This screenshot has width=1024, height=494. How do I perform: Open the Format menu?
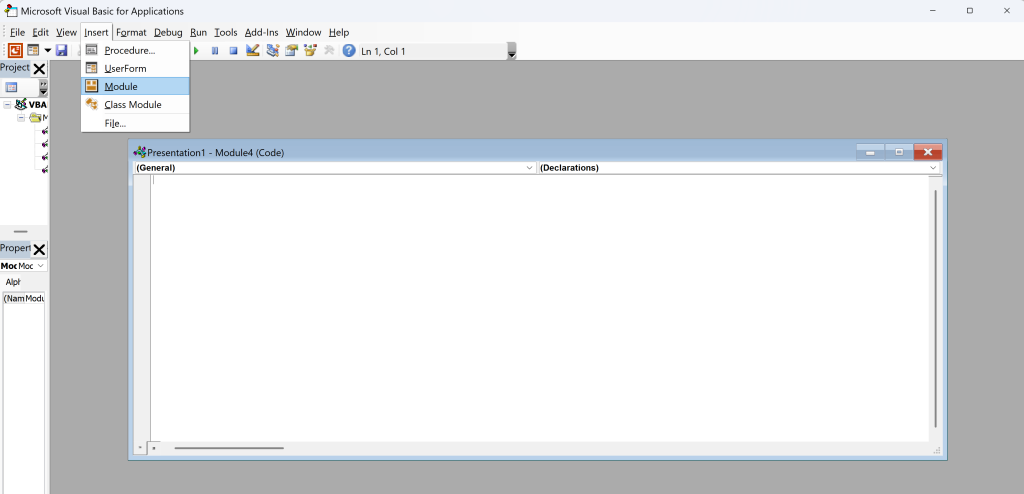[x=131, y=32]
